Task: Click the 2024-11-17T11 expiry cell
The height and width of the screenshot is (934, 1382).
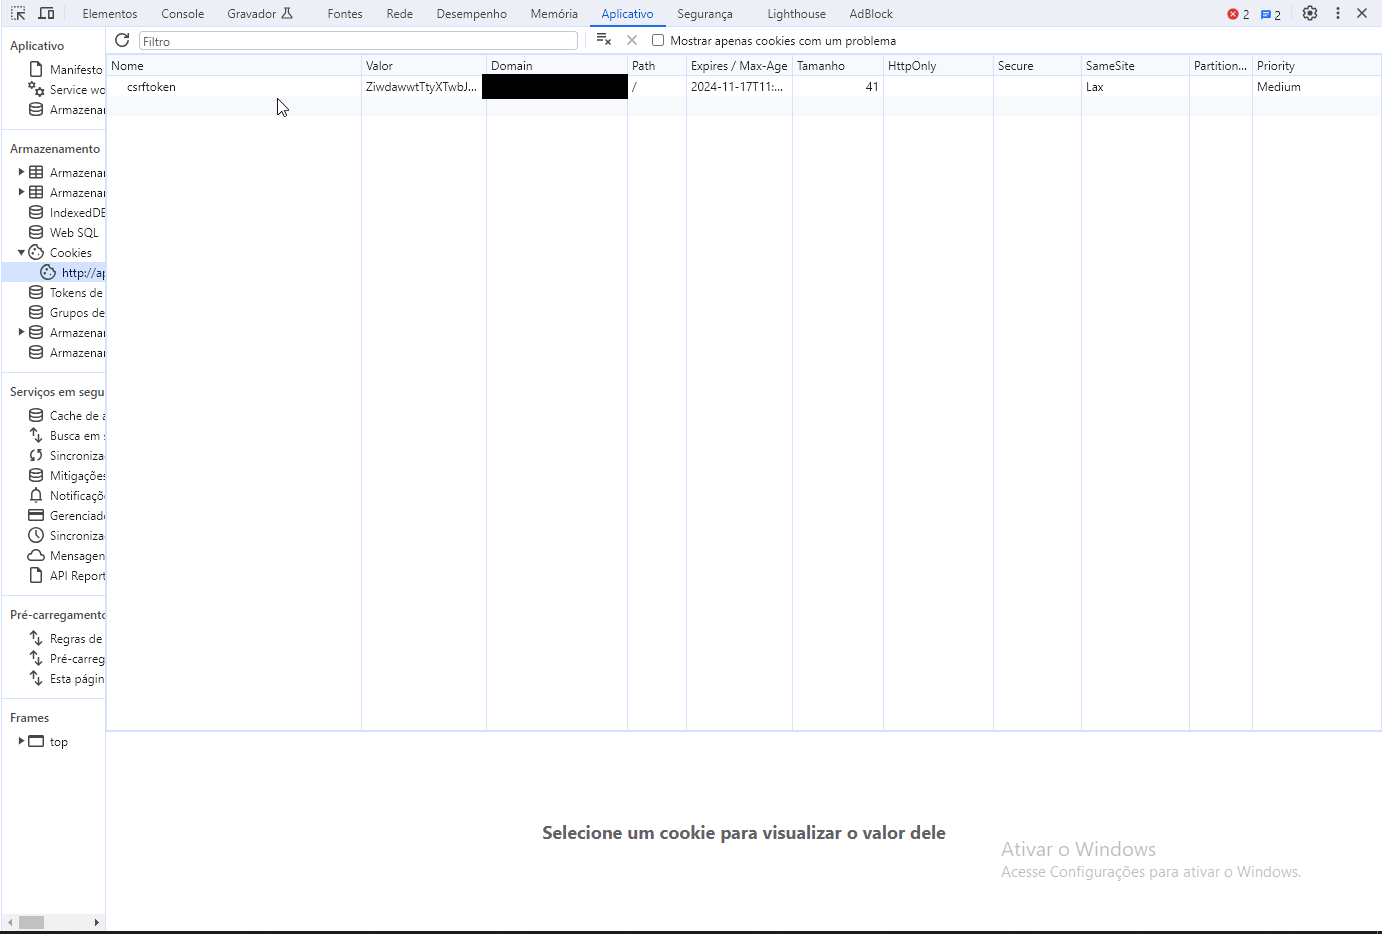Action: click(739, 86)
